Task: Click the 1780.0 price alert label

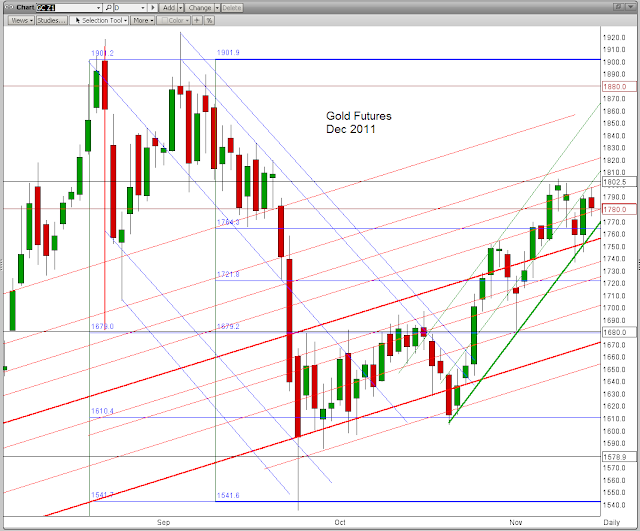Action: point(619,209)
